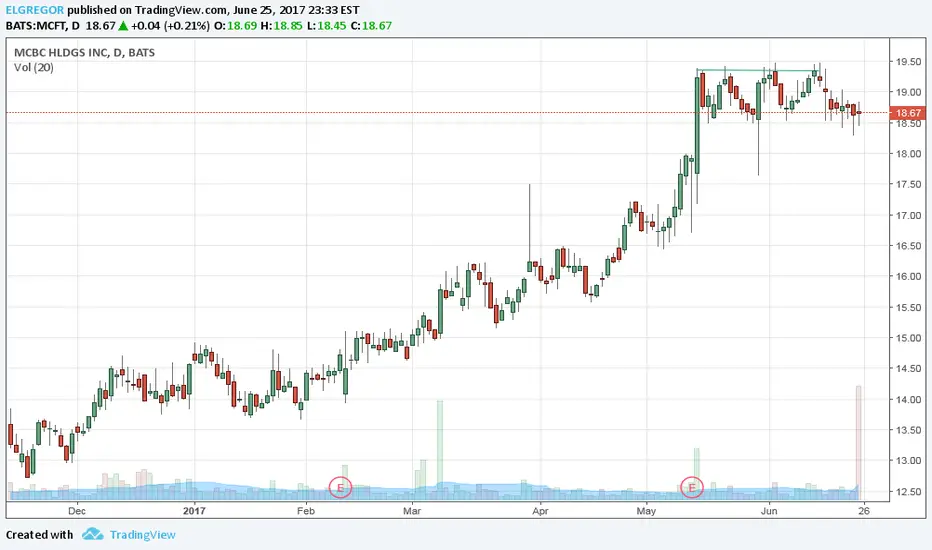Click the Jun date axis label

[x=769, y=511]
